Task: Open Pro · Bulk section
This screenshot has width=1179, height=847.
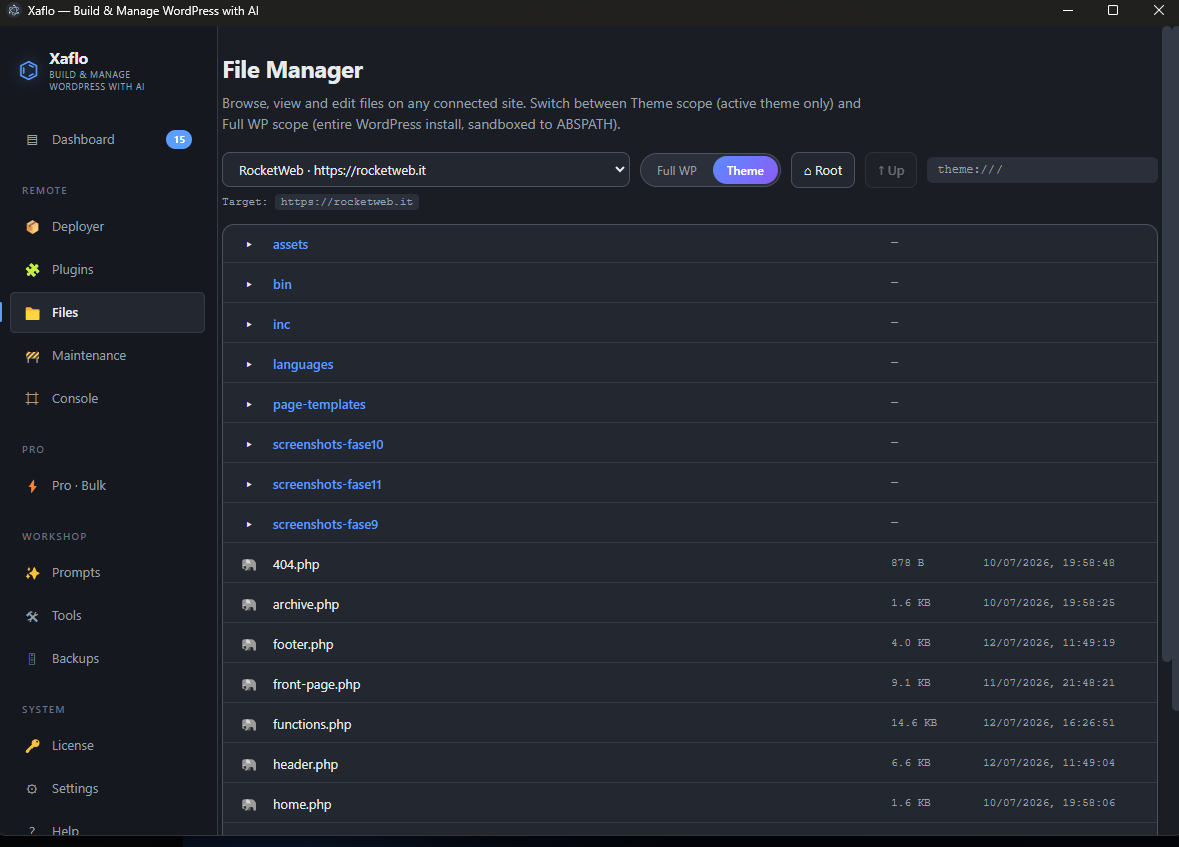Action: coord(108,486)
